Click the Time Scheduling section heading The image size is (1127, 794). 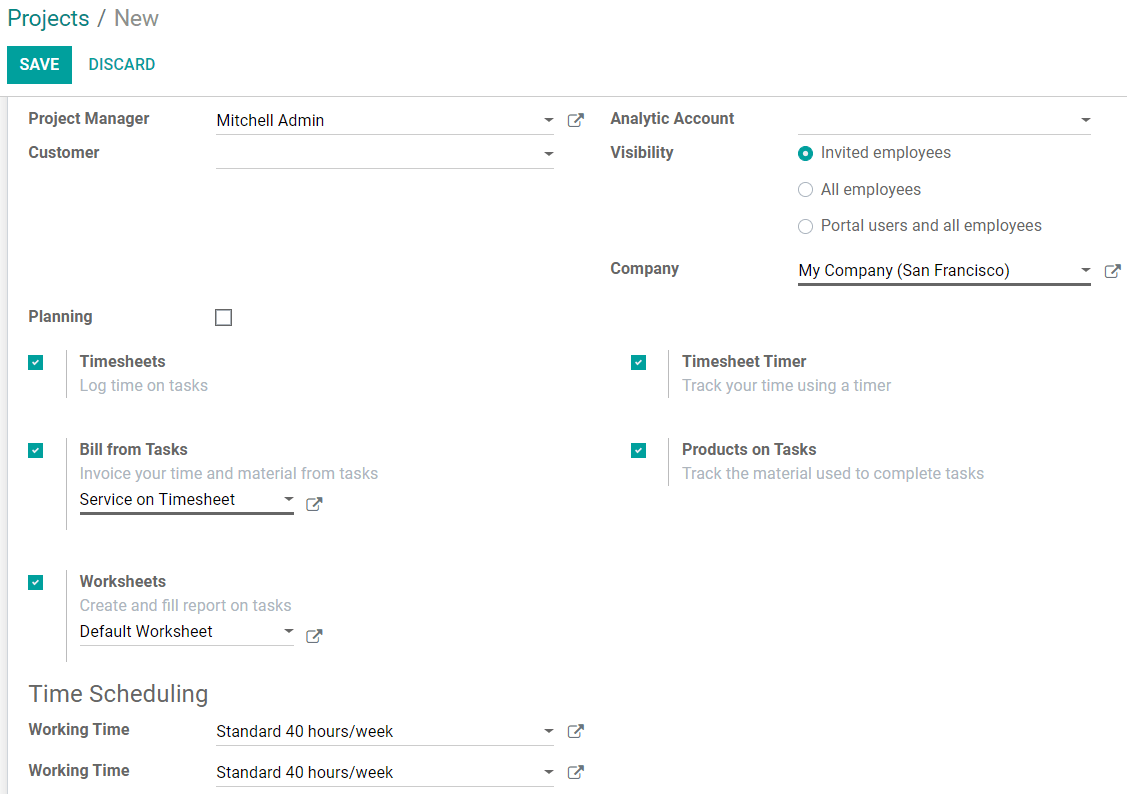click(119, 693)
